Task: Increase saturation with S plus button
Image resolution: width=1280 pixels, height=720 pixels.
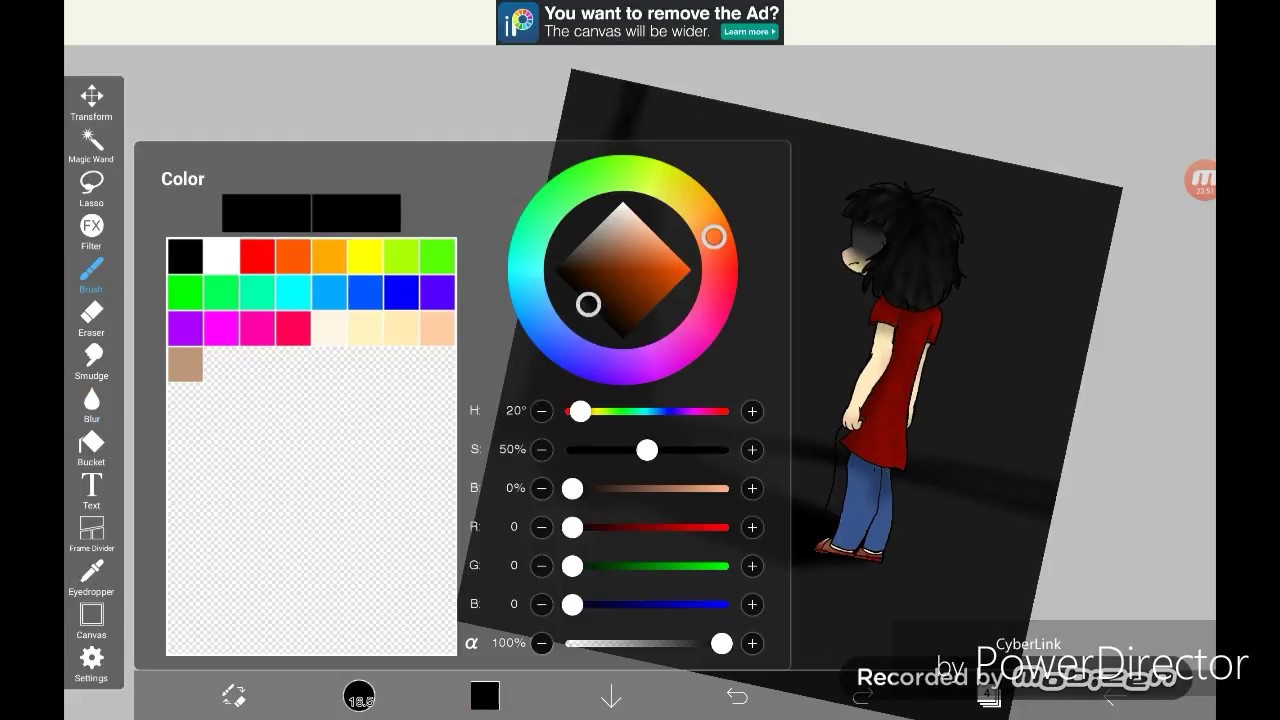Action: coord(752,450)
